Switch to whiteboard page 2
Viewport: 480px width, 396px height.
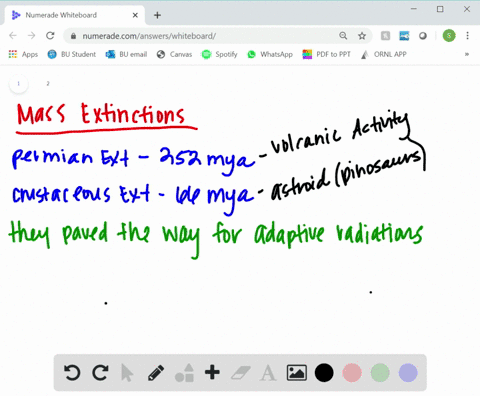(48, 84)
